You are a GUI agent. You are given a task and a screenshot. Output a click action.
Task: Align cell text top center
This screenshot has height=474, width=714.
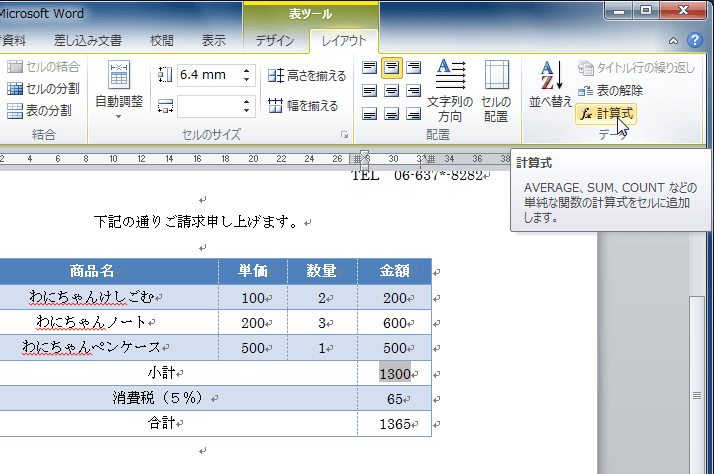point(391,67)
